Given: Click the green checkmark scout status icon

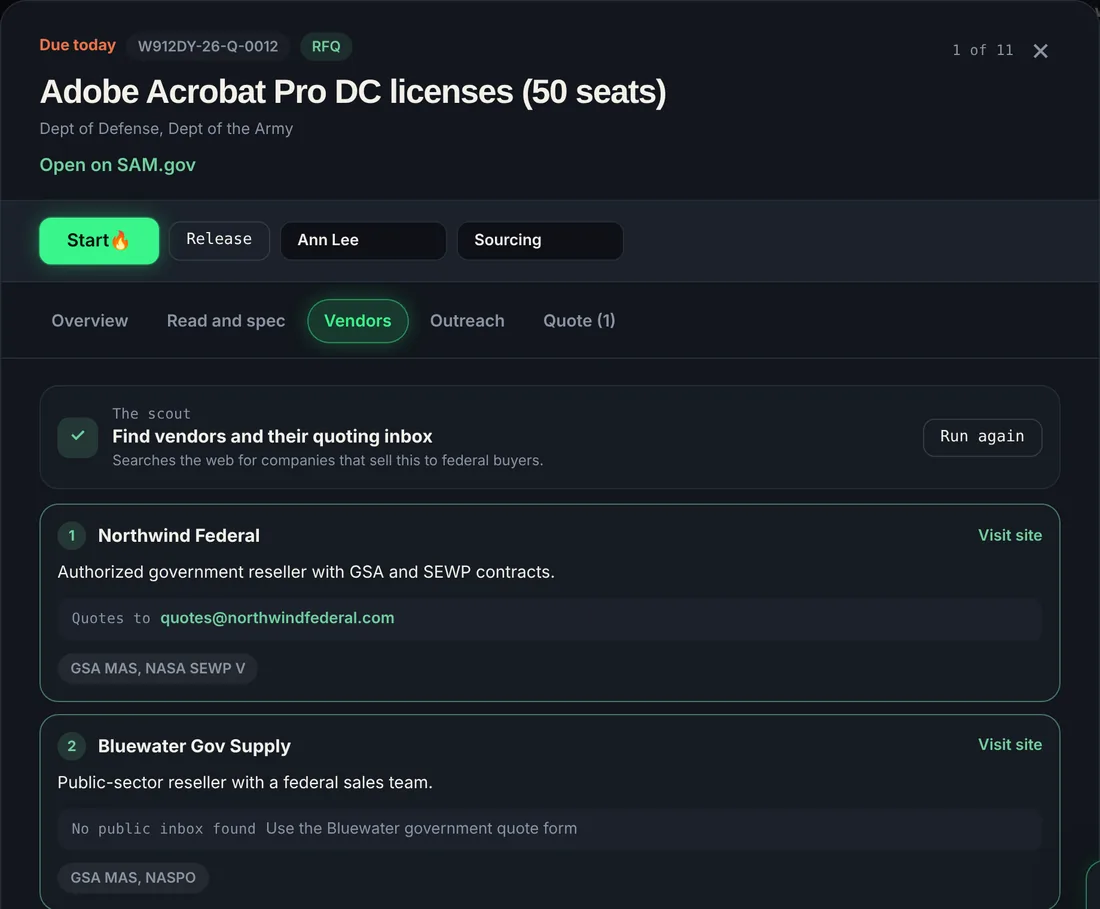Looking at the screenshot, I should coord(78,437).
